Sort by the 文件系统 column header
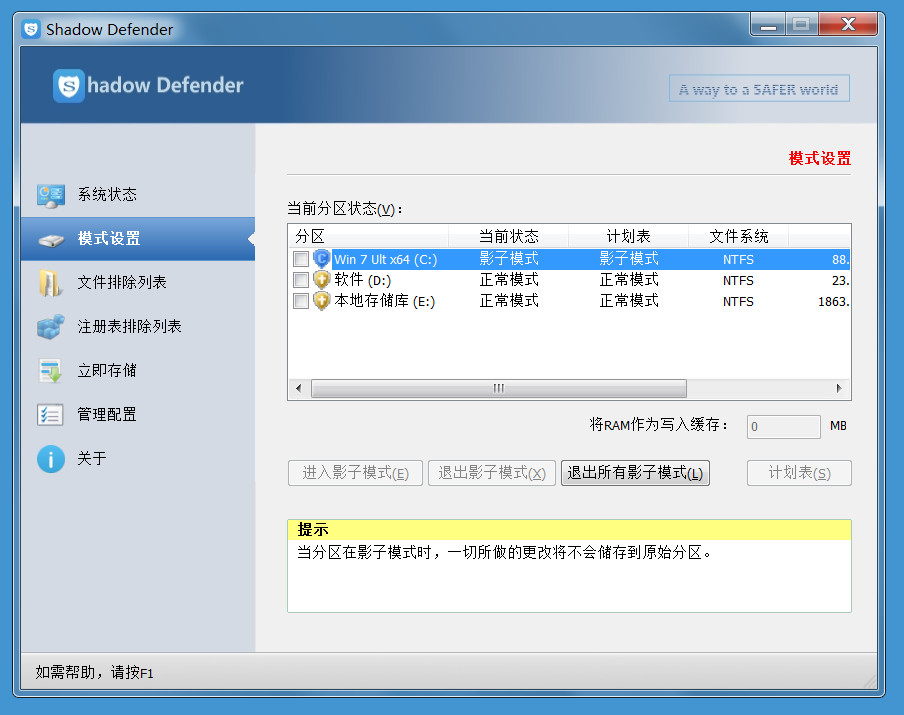 pyautogui.click(x=739, y=236)
